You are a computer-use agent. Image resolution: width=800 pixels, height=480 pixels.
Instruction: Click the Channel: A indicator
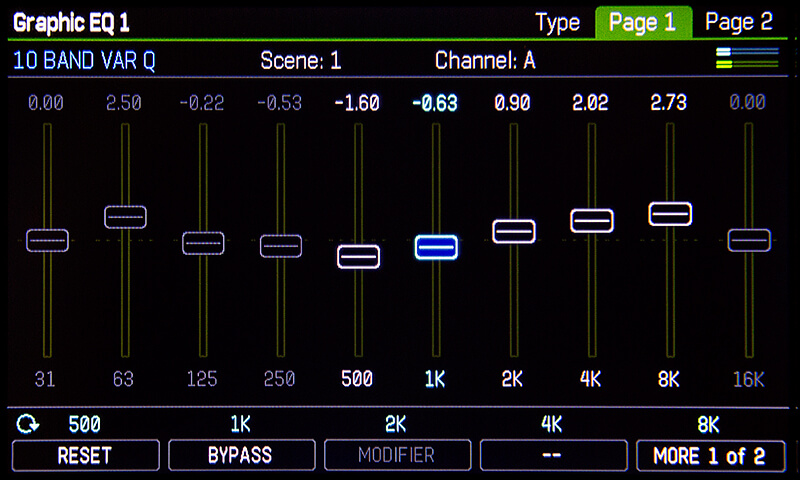(485, 60)
